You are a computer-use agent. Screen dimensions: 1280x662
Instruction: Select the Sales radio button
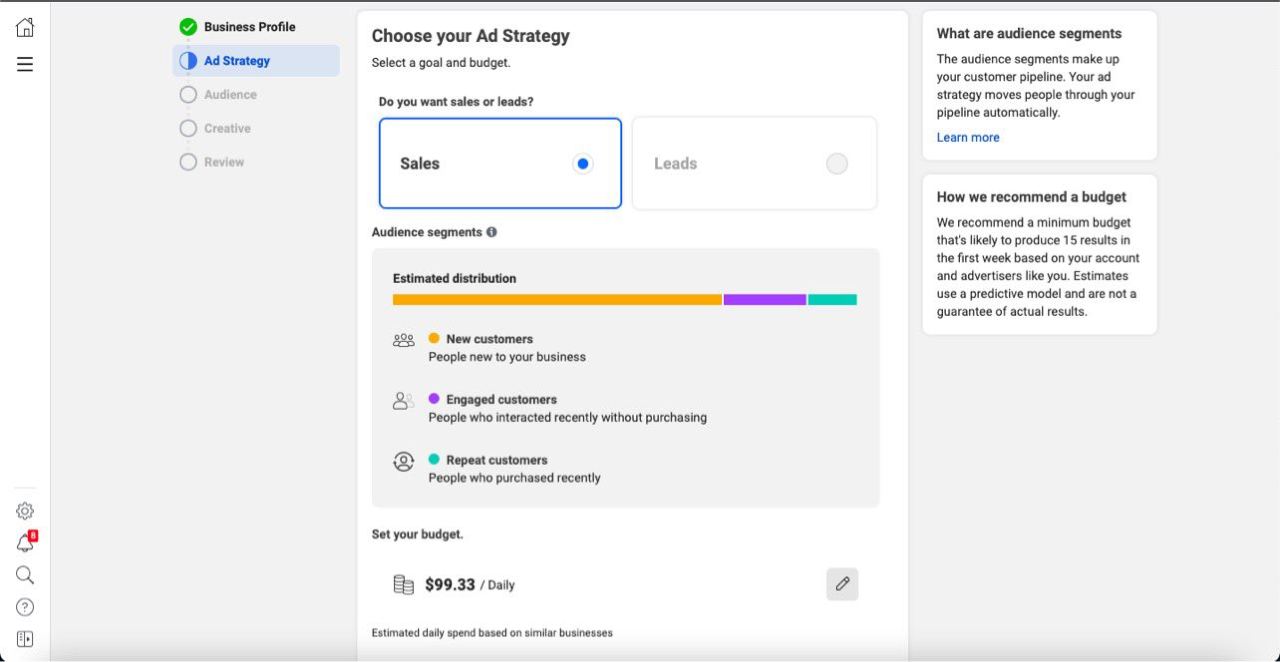pyautogui.click(x=583, y=164)
